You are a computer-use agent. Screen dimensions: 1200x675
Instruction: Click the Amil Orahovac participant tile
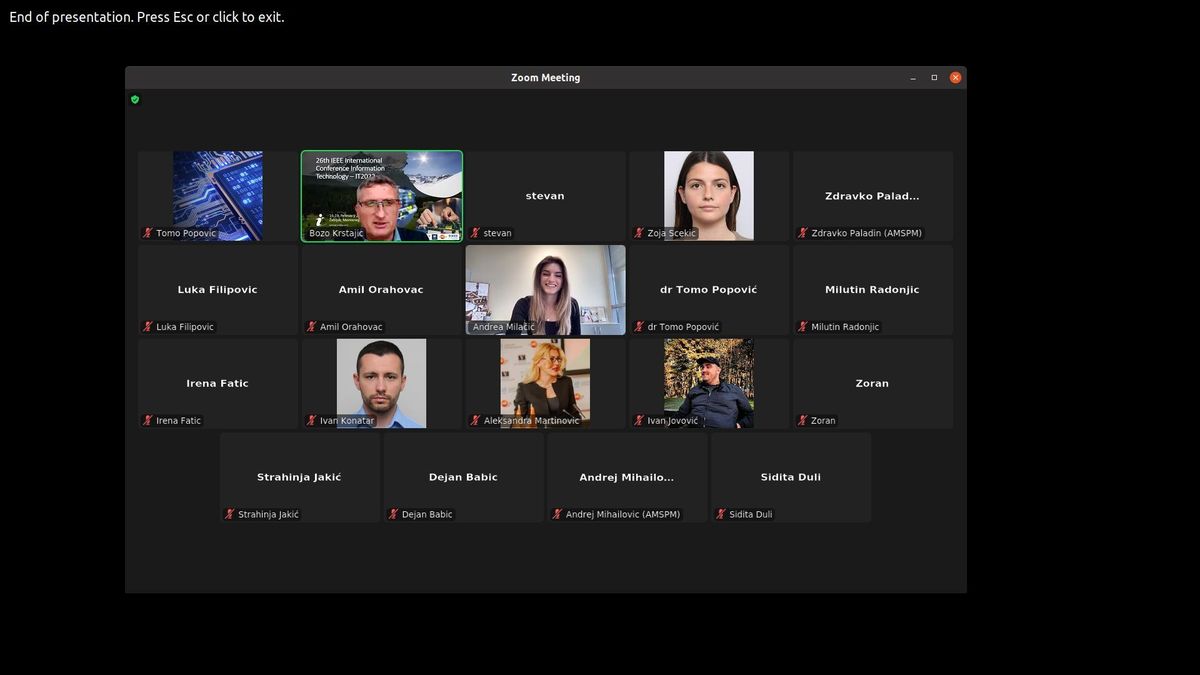pyautogui.click(x=381, y=289)
